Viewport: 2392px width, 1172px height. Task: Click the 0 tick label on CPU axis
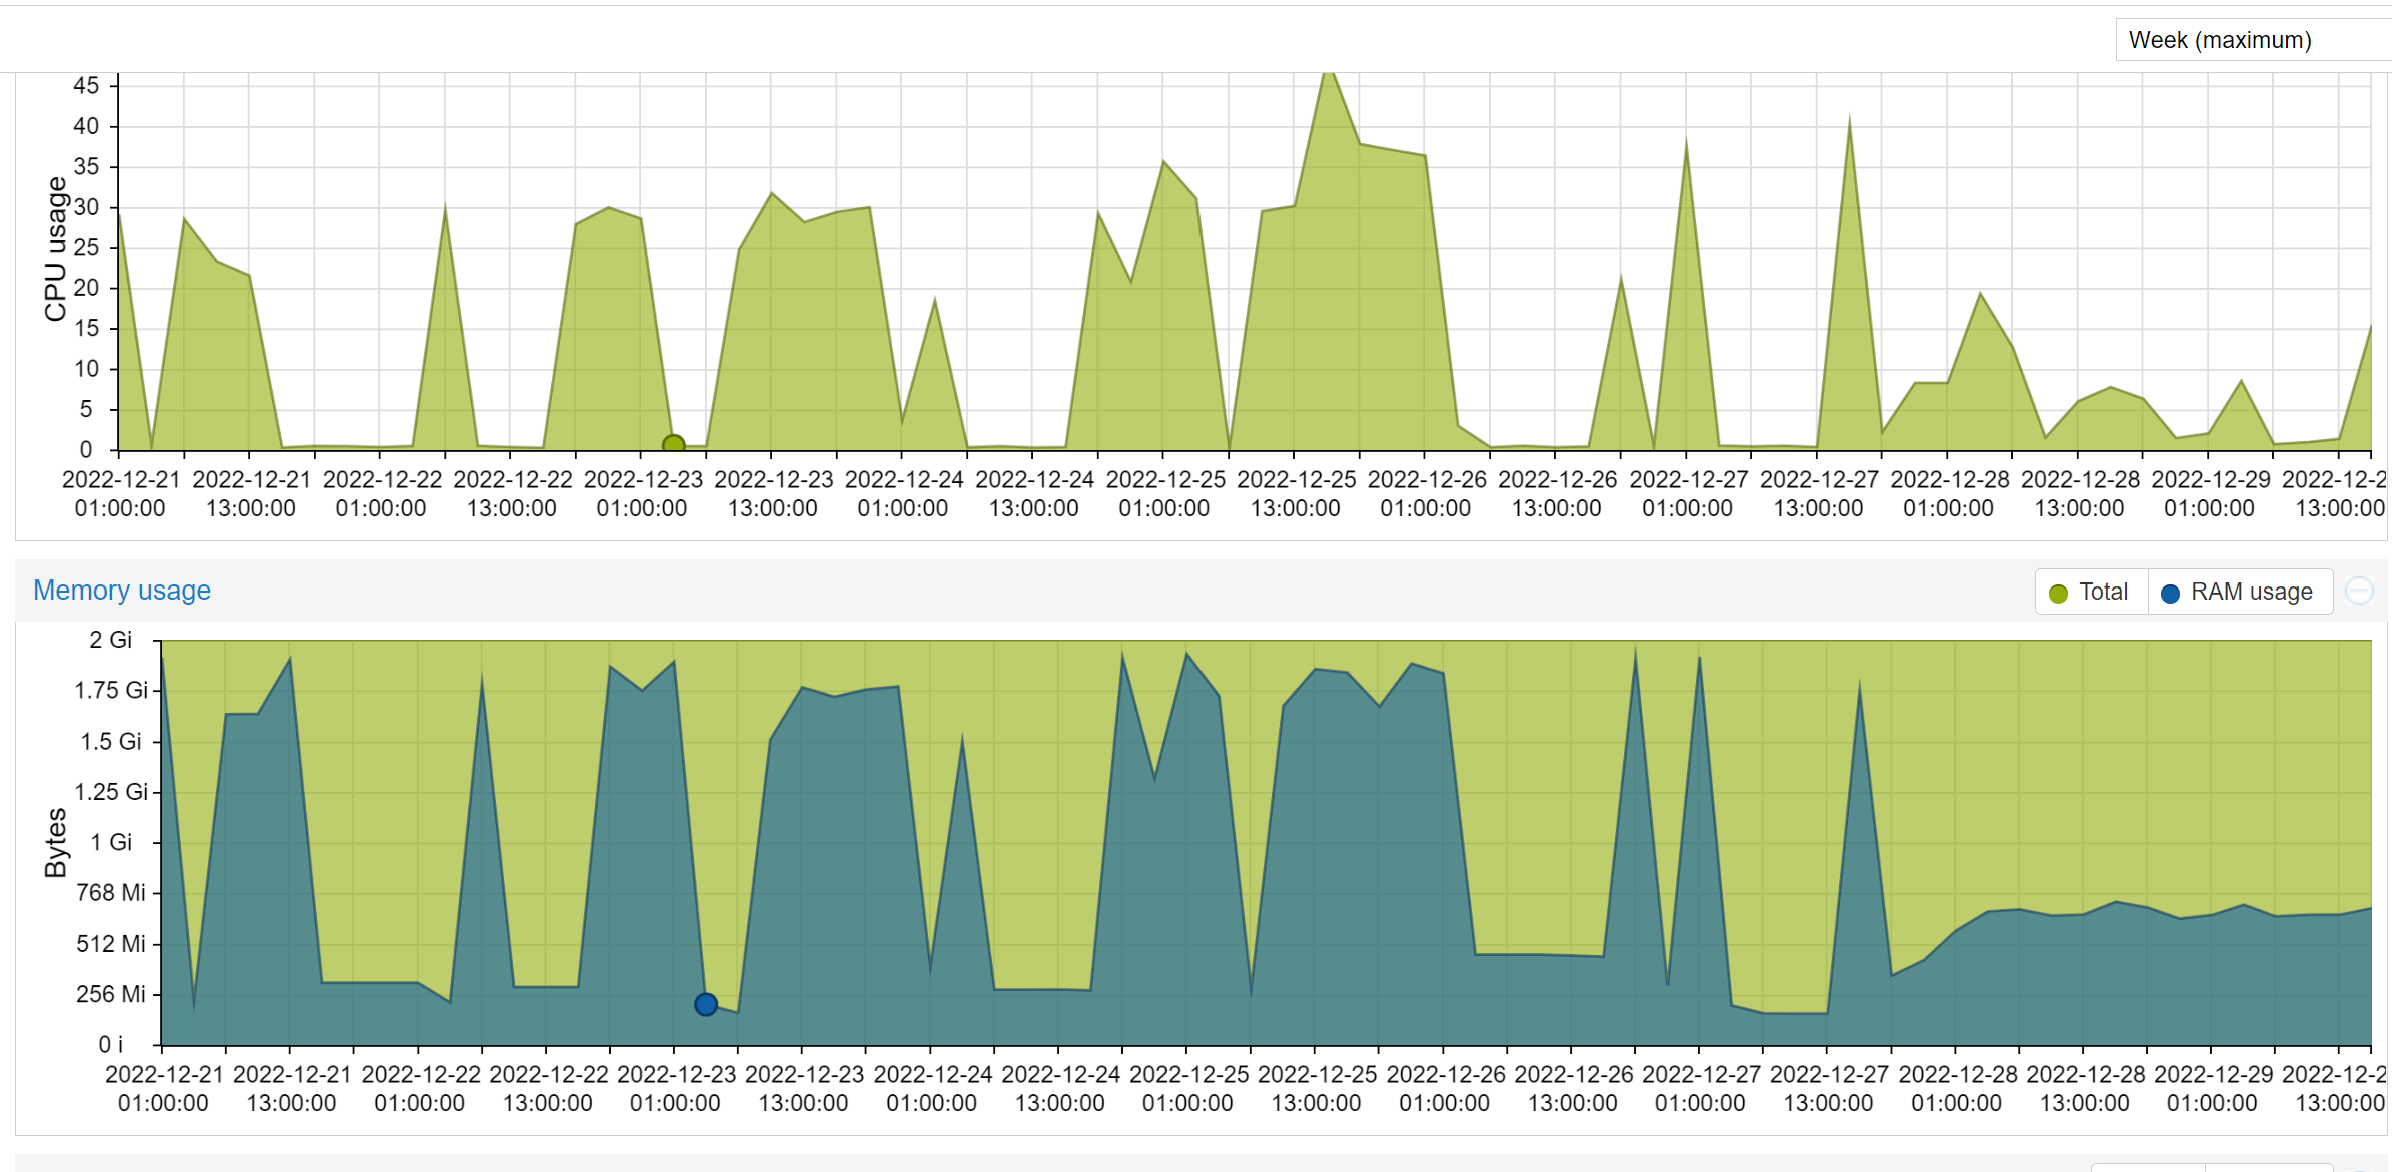[x=86, y=450]
